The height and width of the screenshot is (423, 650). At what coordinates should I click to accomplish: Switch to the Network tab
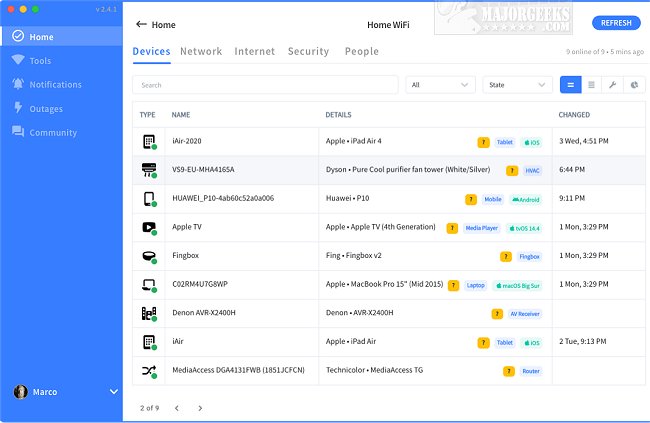(x=201, y=51)
